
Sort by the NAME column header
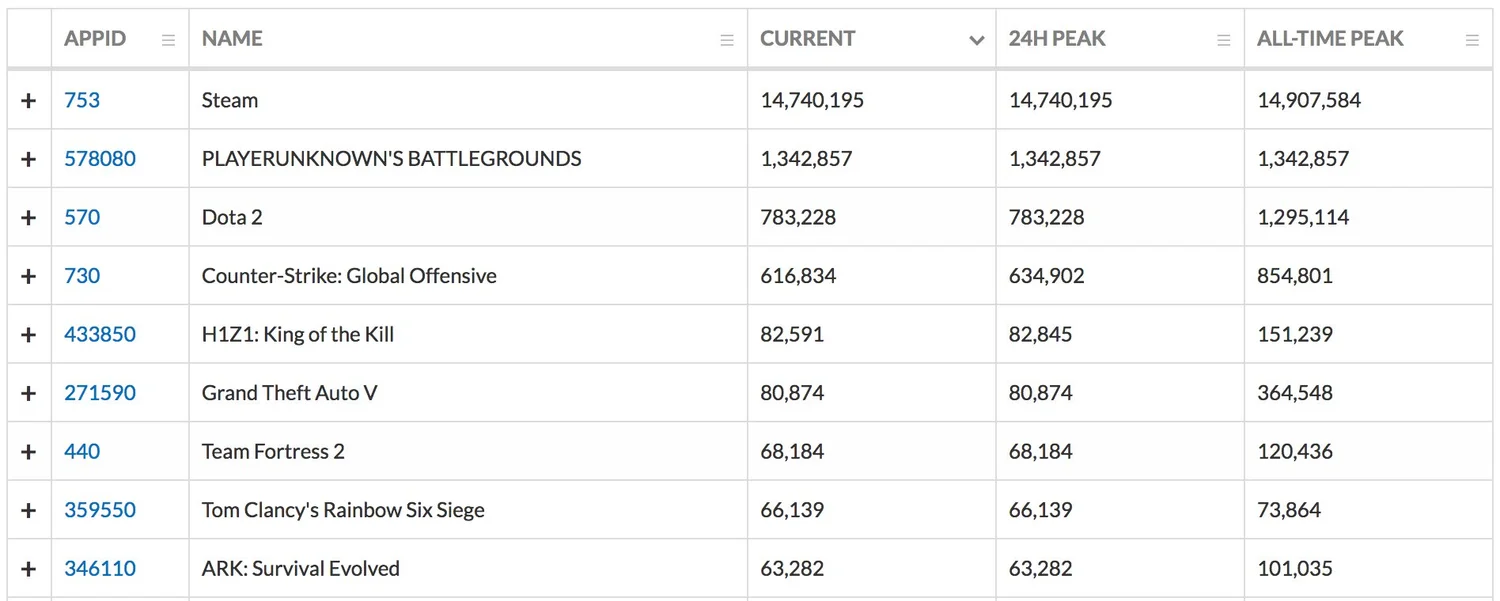point(232,39)
